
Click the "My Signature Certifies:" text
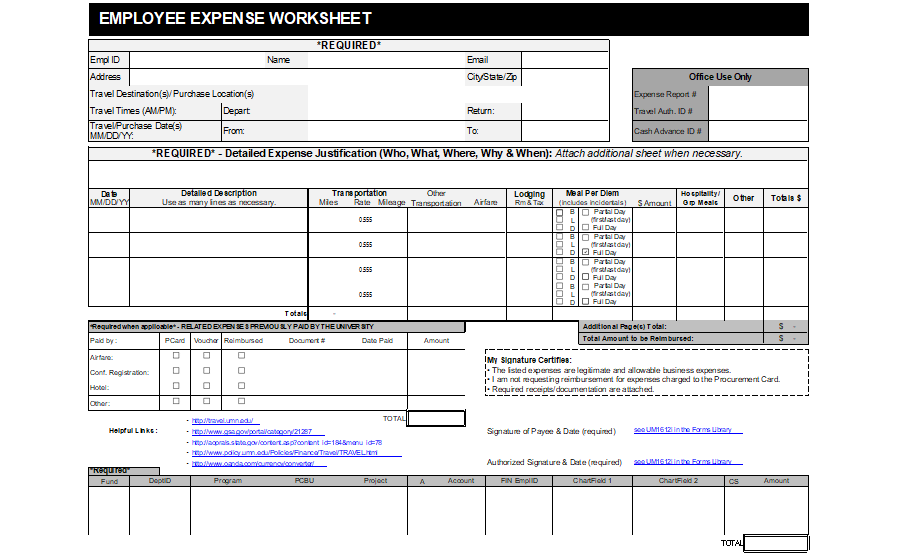point(529,360)
